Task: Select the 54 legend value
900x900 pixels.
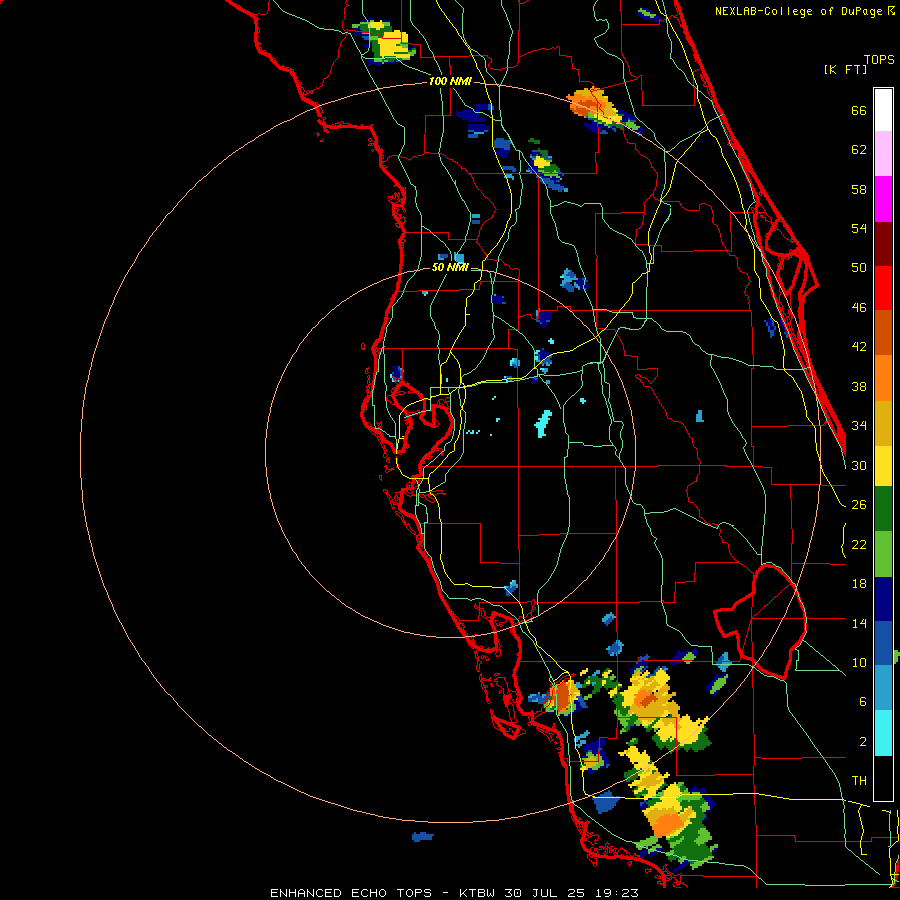Action: (x=859, y=228)
